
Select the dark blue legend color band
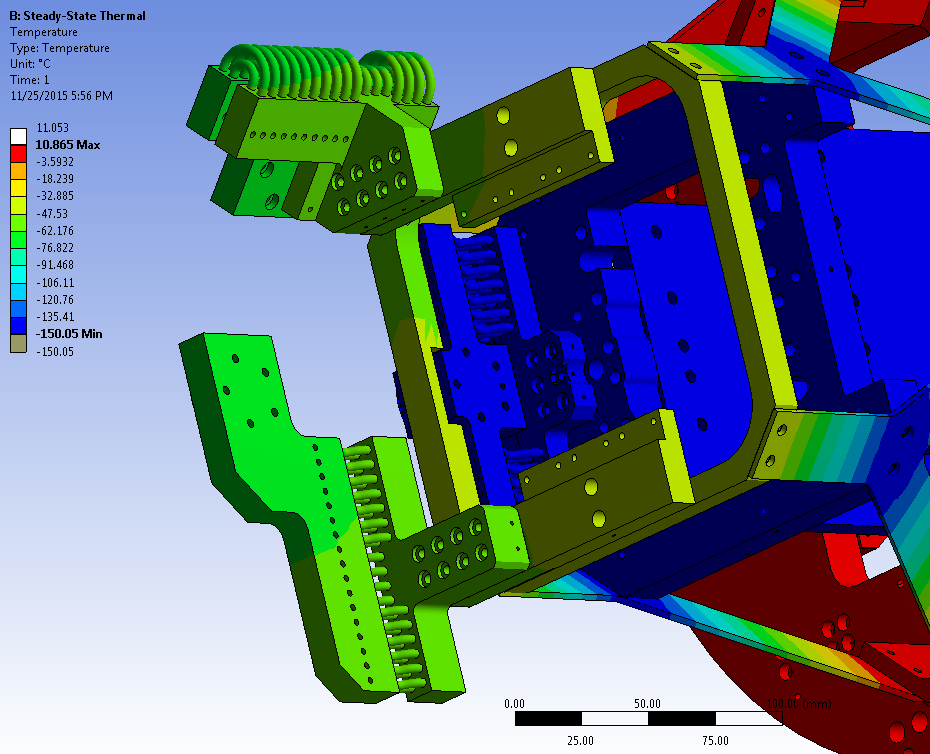point(18,325)
